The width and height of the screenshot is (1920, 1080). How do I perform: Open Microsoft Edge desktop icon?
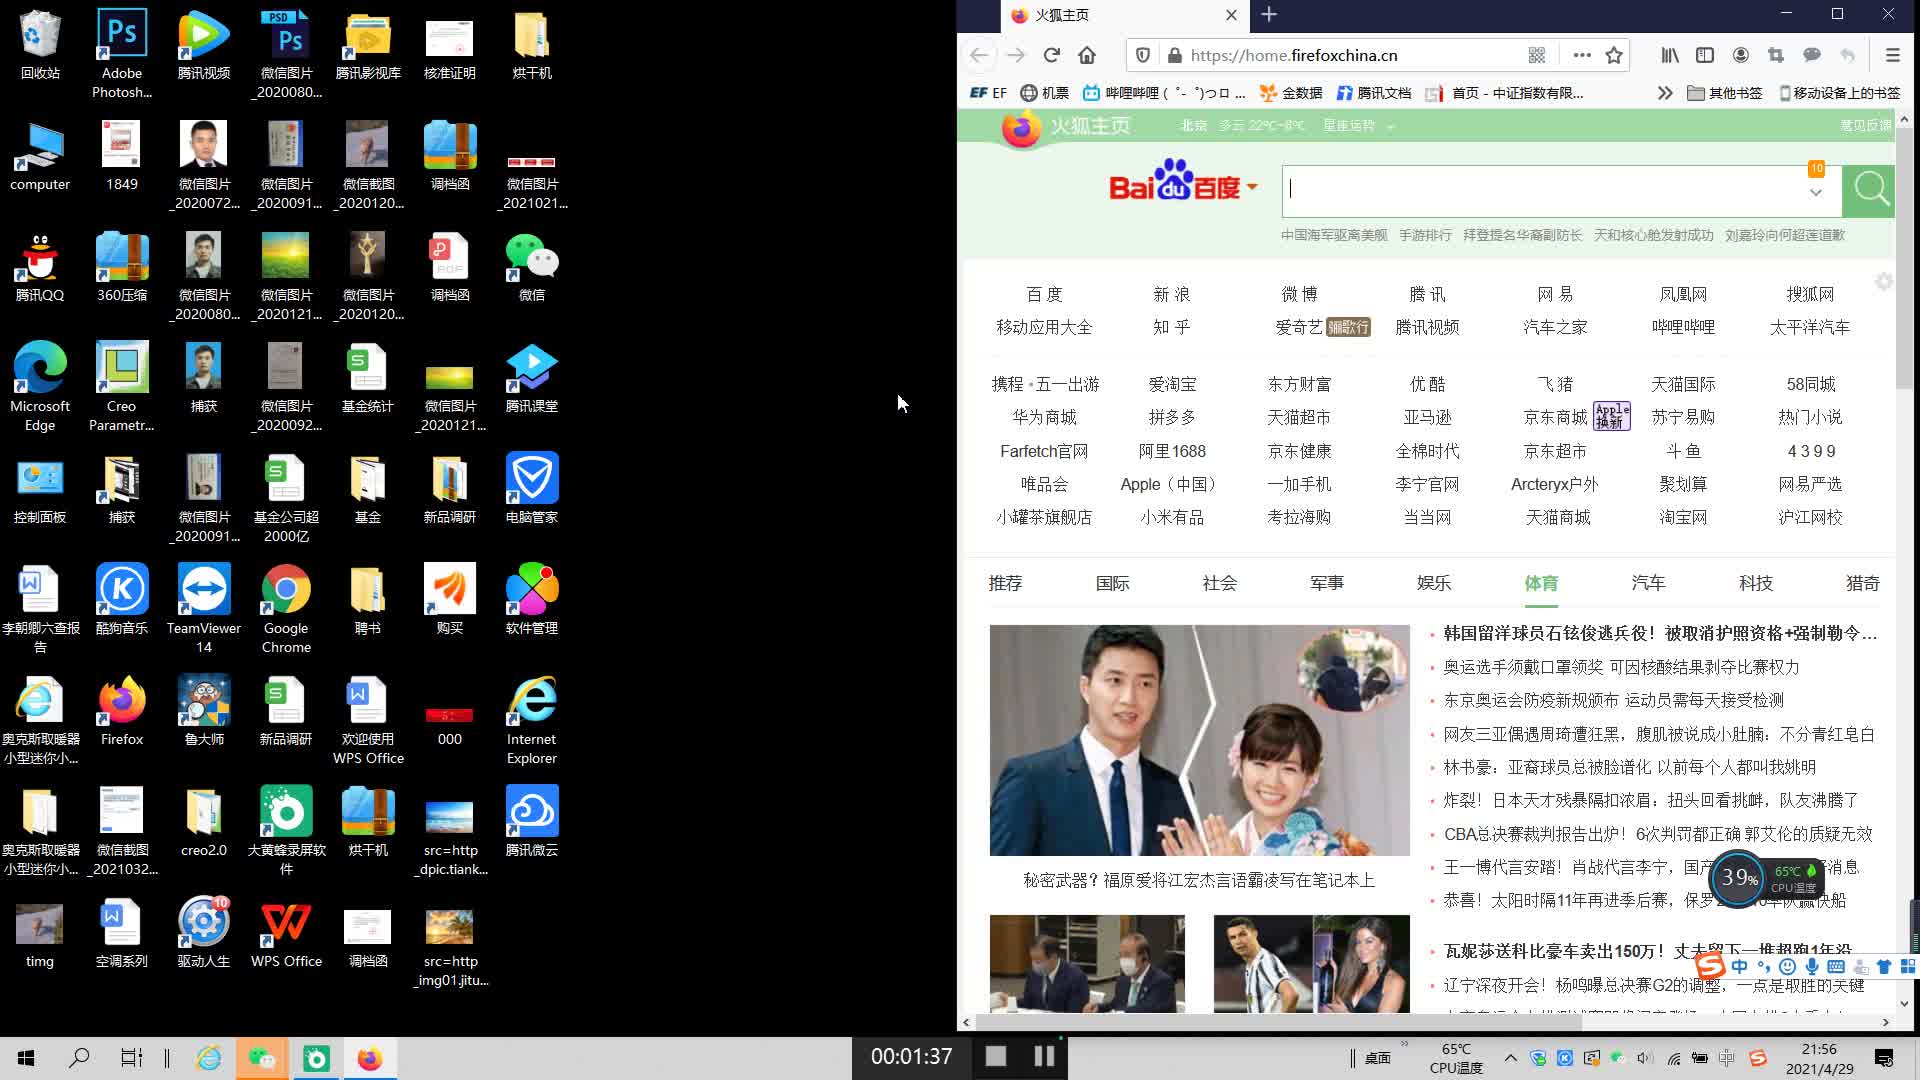(40, 387)
